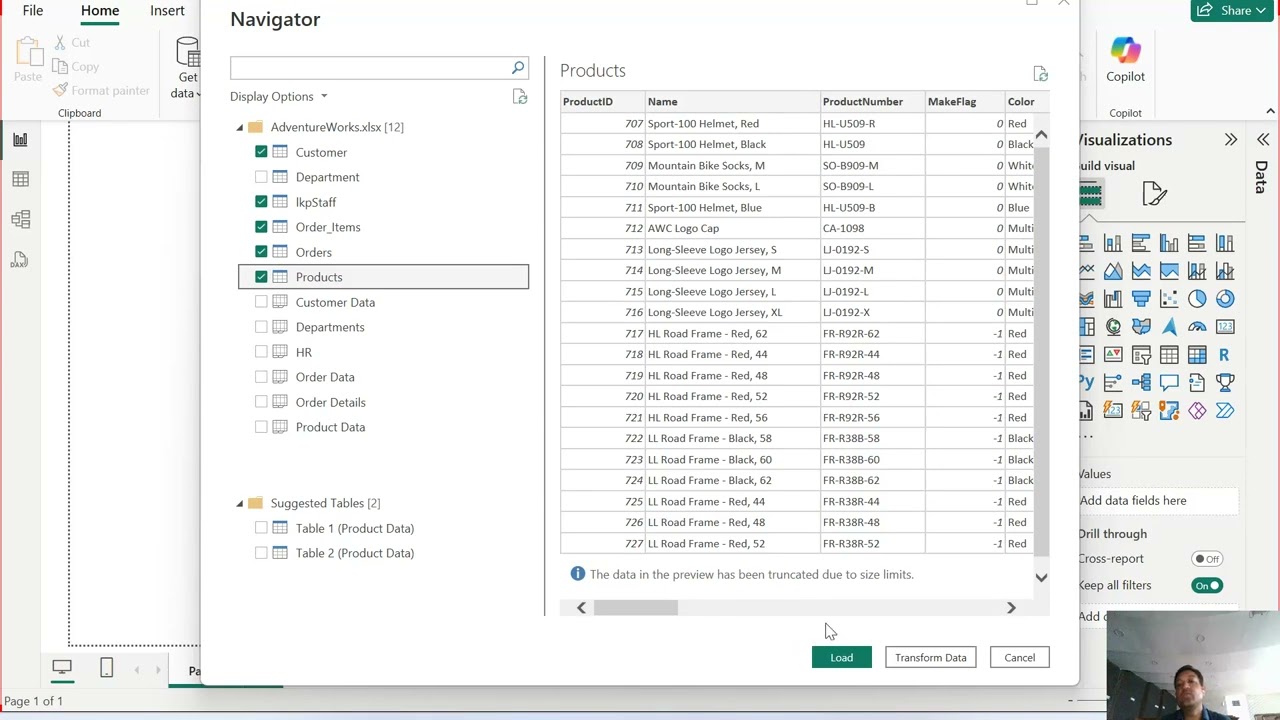Click the Load button
1280x720 pixels.
pos(841,657)
